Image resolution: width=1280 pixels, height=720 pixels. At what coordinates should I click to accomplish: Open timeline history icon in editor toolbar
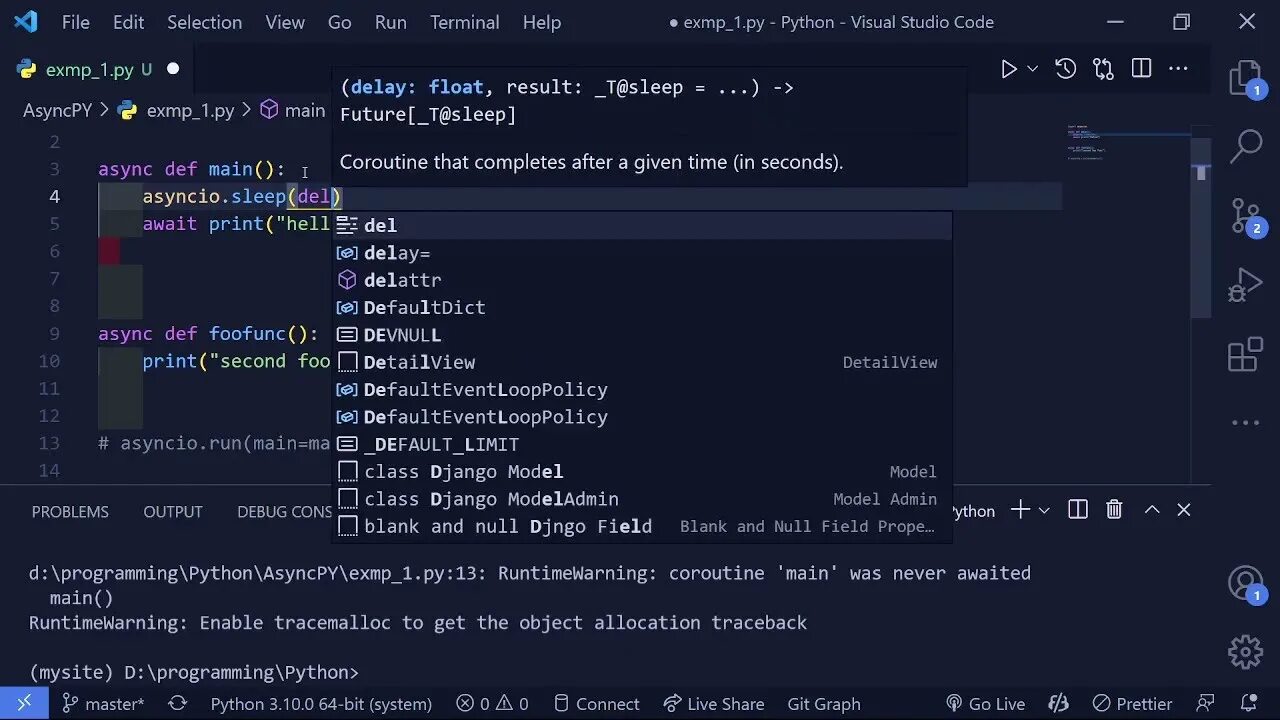[x=1066, y=69]
